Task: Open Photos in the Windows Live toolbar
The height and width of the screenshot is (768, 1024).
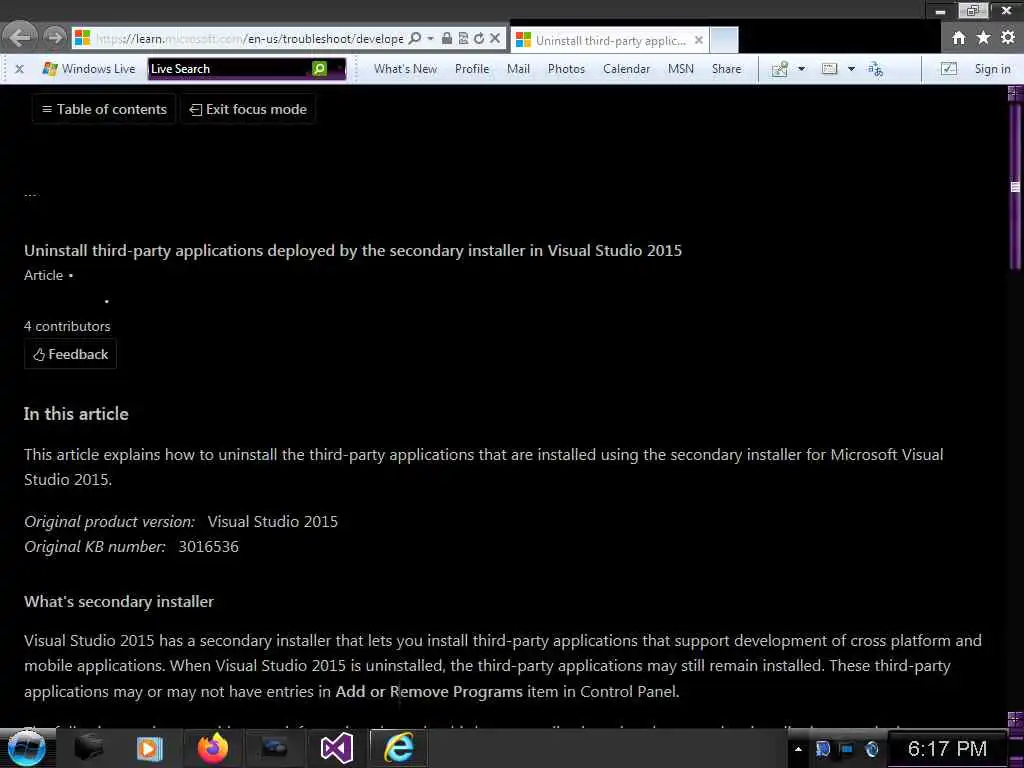Action: 566,69
